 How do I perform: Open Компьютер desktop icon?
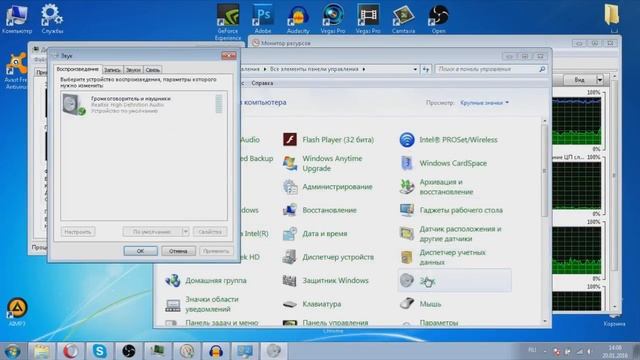pos(17,18)
